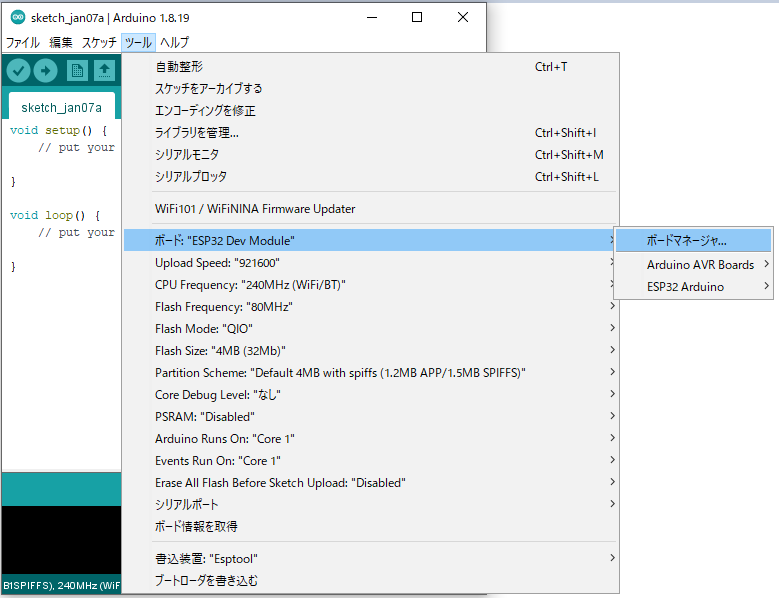Select ボード情報を取得
This screenshot has height=598, width=779.
pyautogui.click(x=371, y=526)
